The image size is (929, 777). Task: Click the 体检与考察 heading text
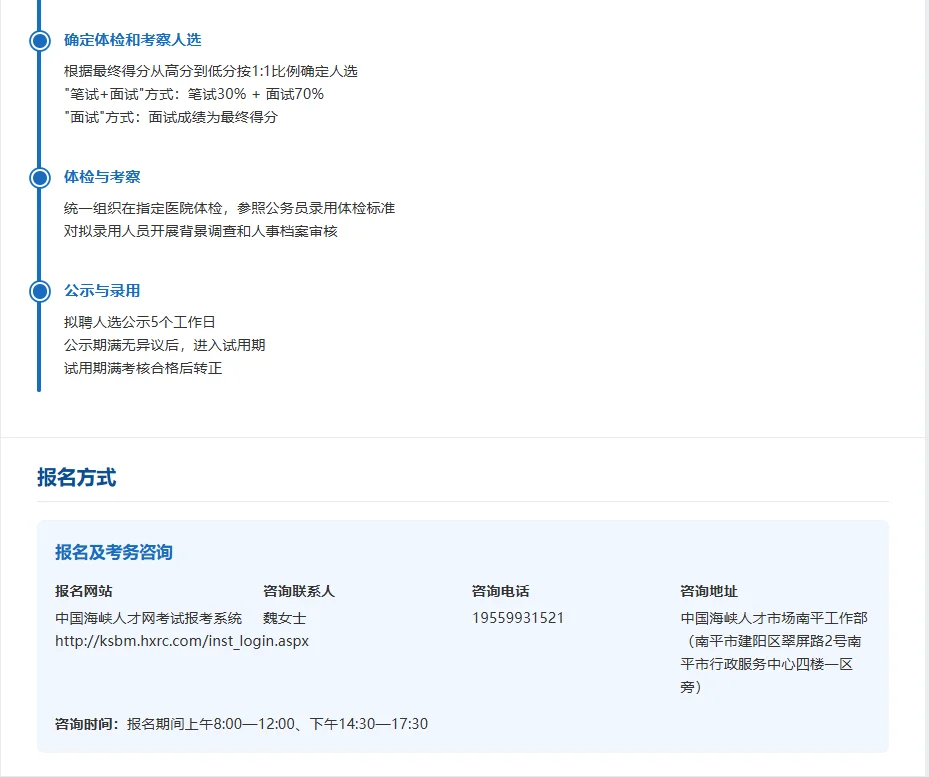point(103,176)
